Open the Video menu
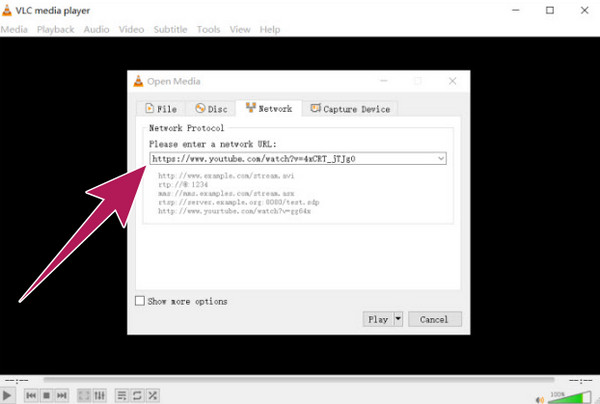This screenshot has width=600, height=404. [131, 29]
